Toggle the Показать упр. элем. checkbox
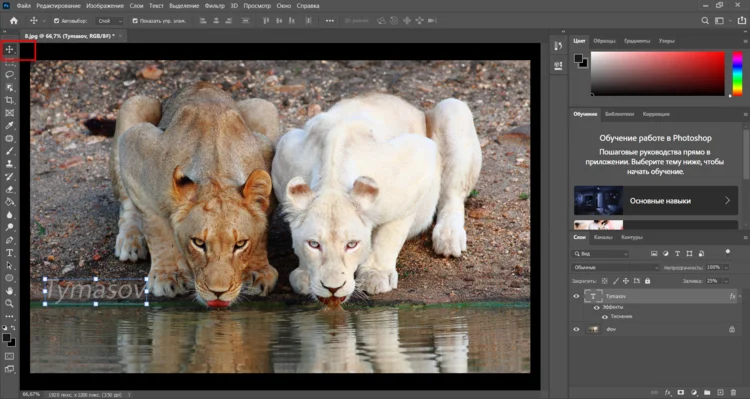The image size is (750, 399). click(x=135, y=21)
